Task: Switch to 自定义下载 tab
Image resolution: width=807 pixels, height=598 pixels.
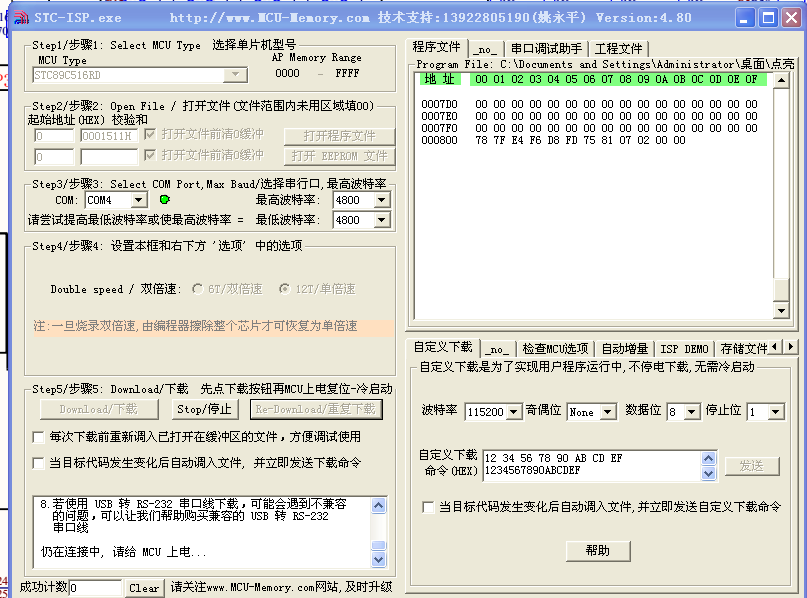Action: (443, 347)
